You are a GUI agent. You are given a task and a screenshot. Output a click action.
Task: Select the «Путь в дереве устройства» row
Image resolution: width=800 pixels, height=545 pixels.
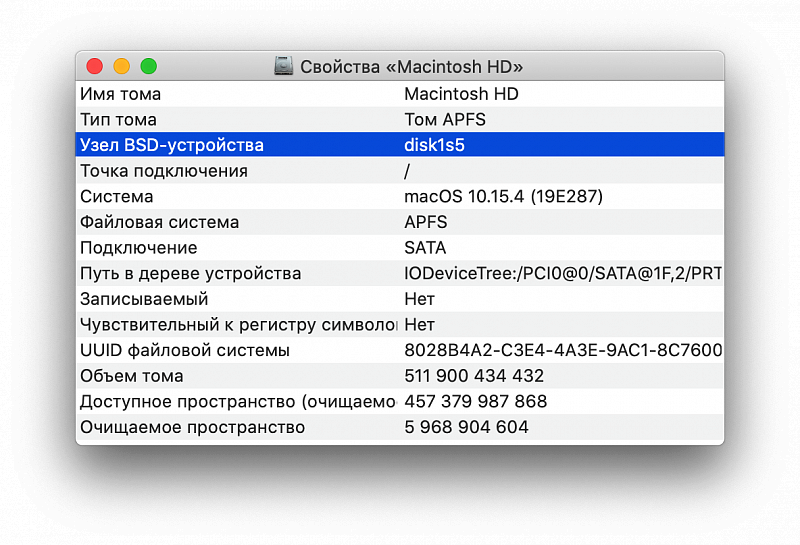[x=190, y=274]
